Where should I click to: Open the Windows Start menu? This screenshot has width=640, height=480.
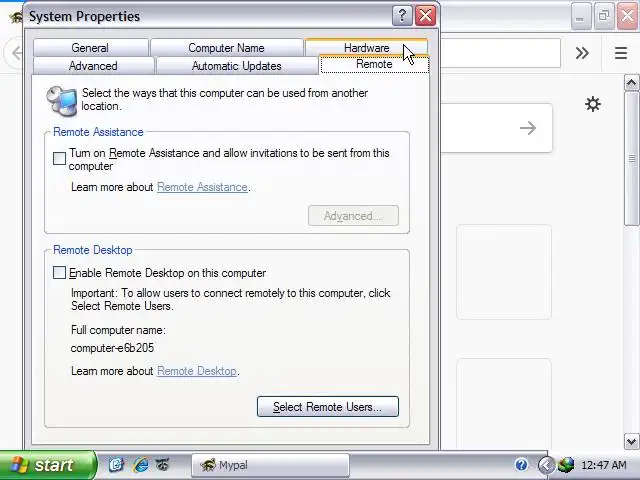coord(47,465)
